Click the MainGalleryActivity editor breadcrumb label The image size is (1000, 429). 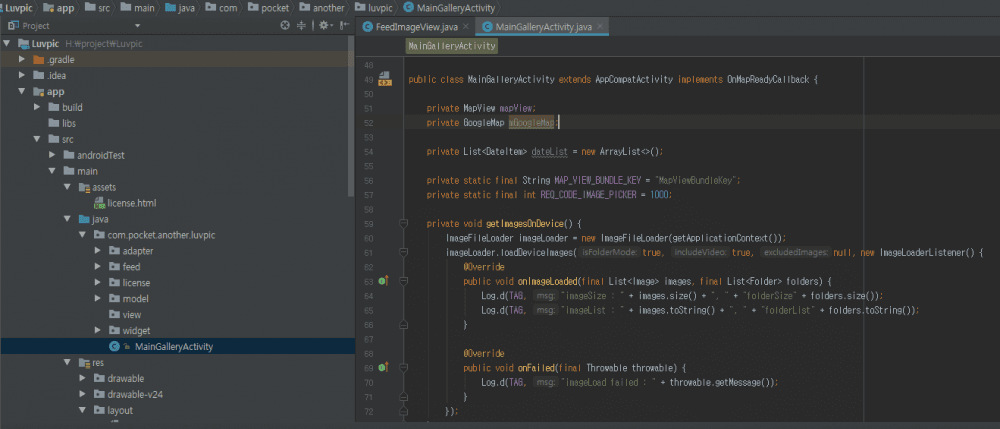click(x=452, y=47)
